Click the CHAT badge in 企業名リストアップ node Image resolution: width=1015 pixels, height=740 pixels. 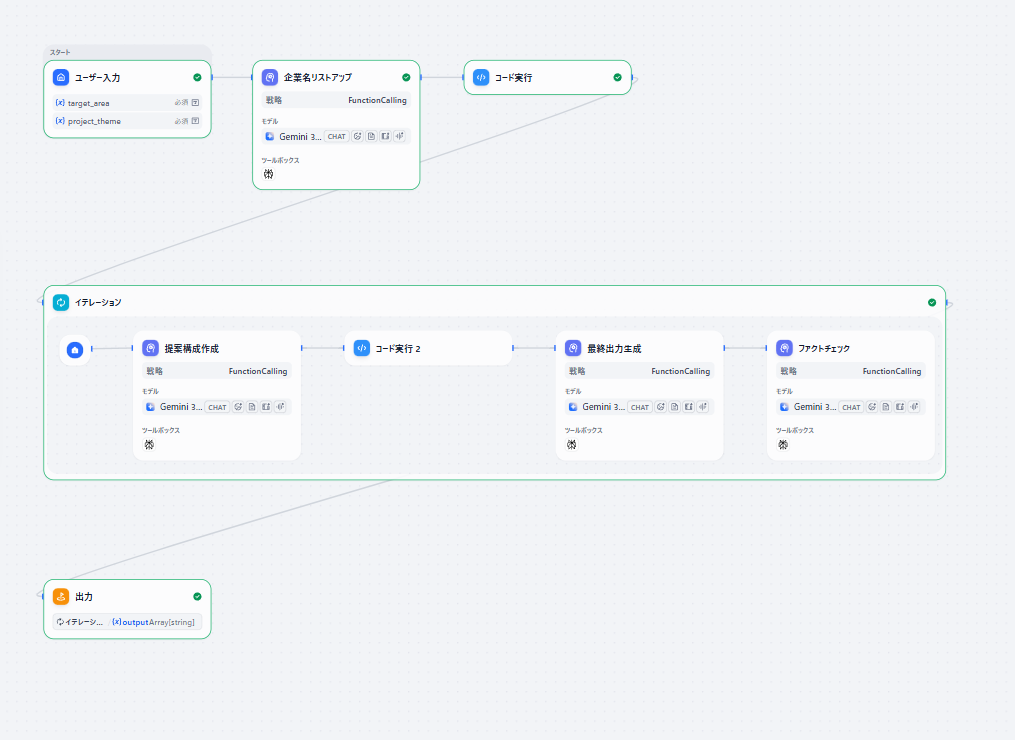click(x=337, y=137)
